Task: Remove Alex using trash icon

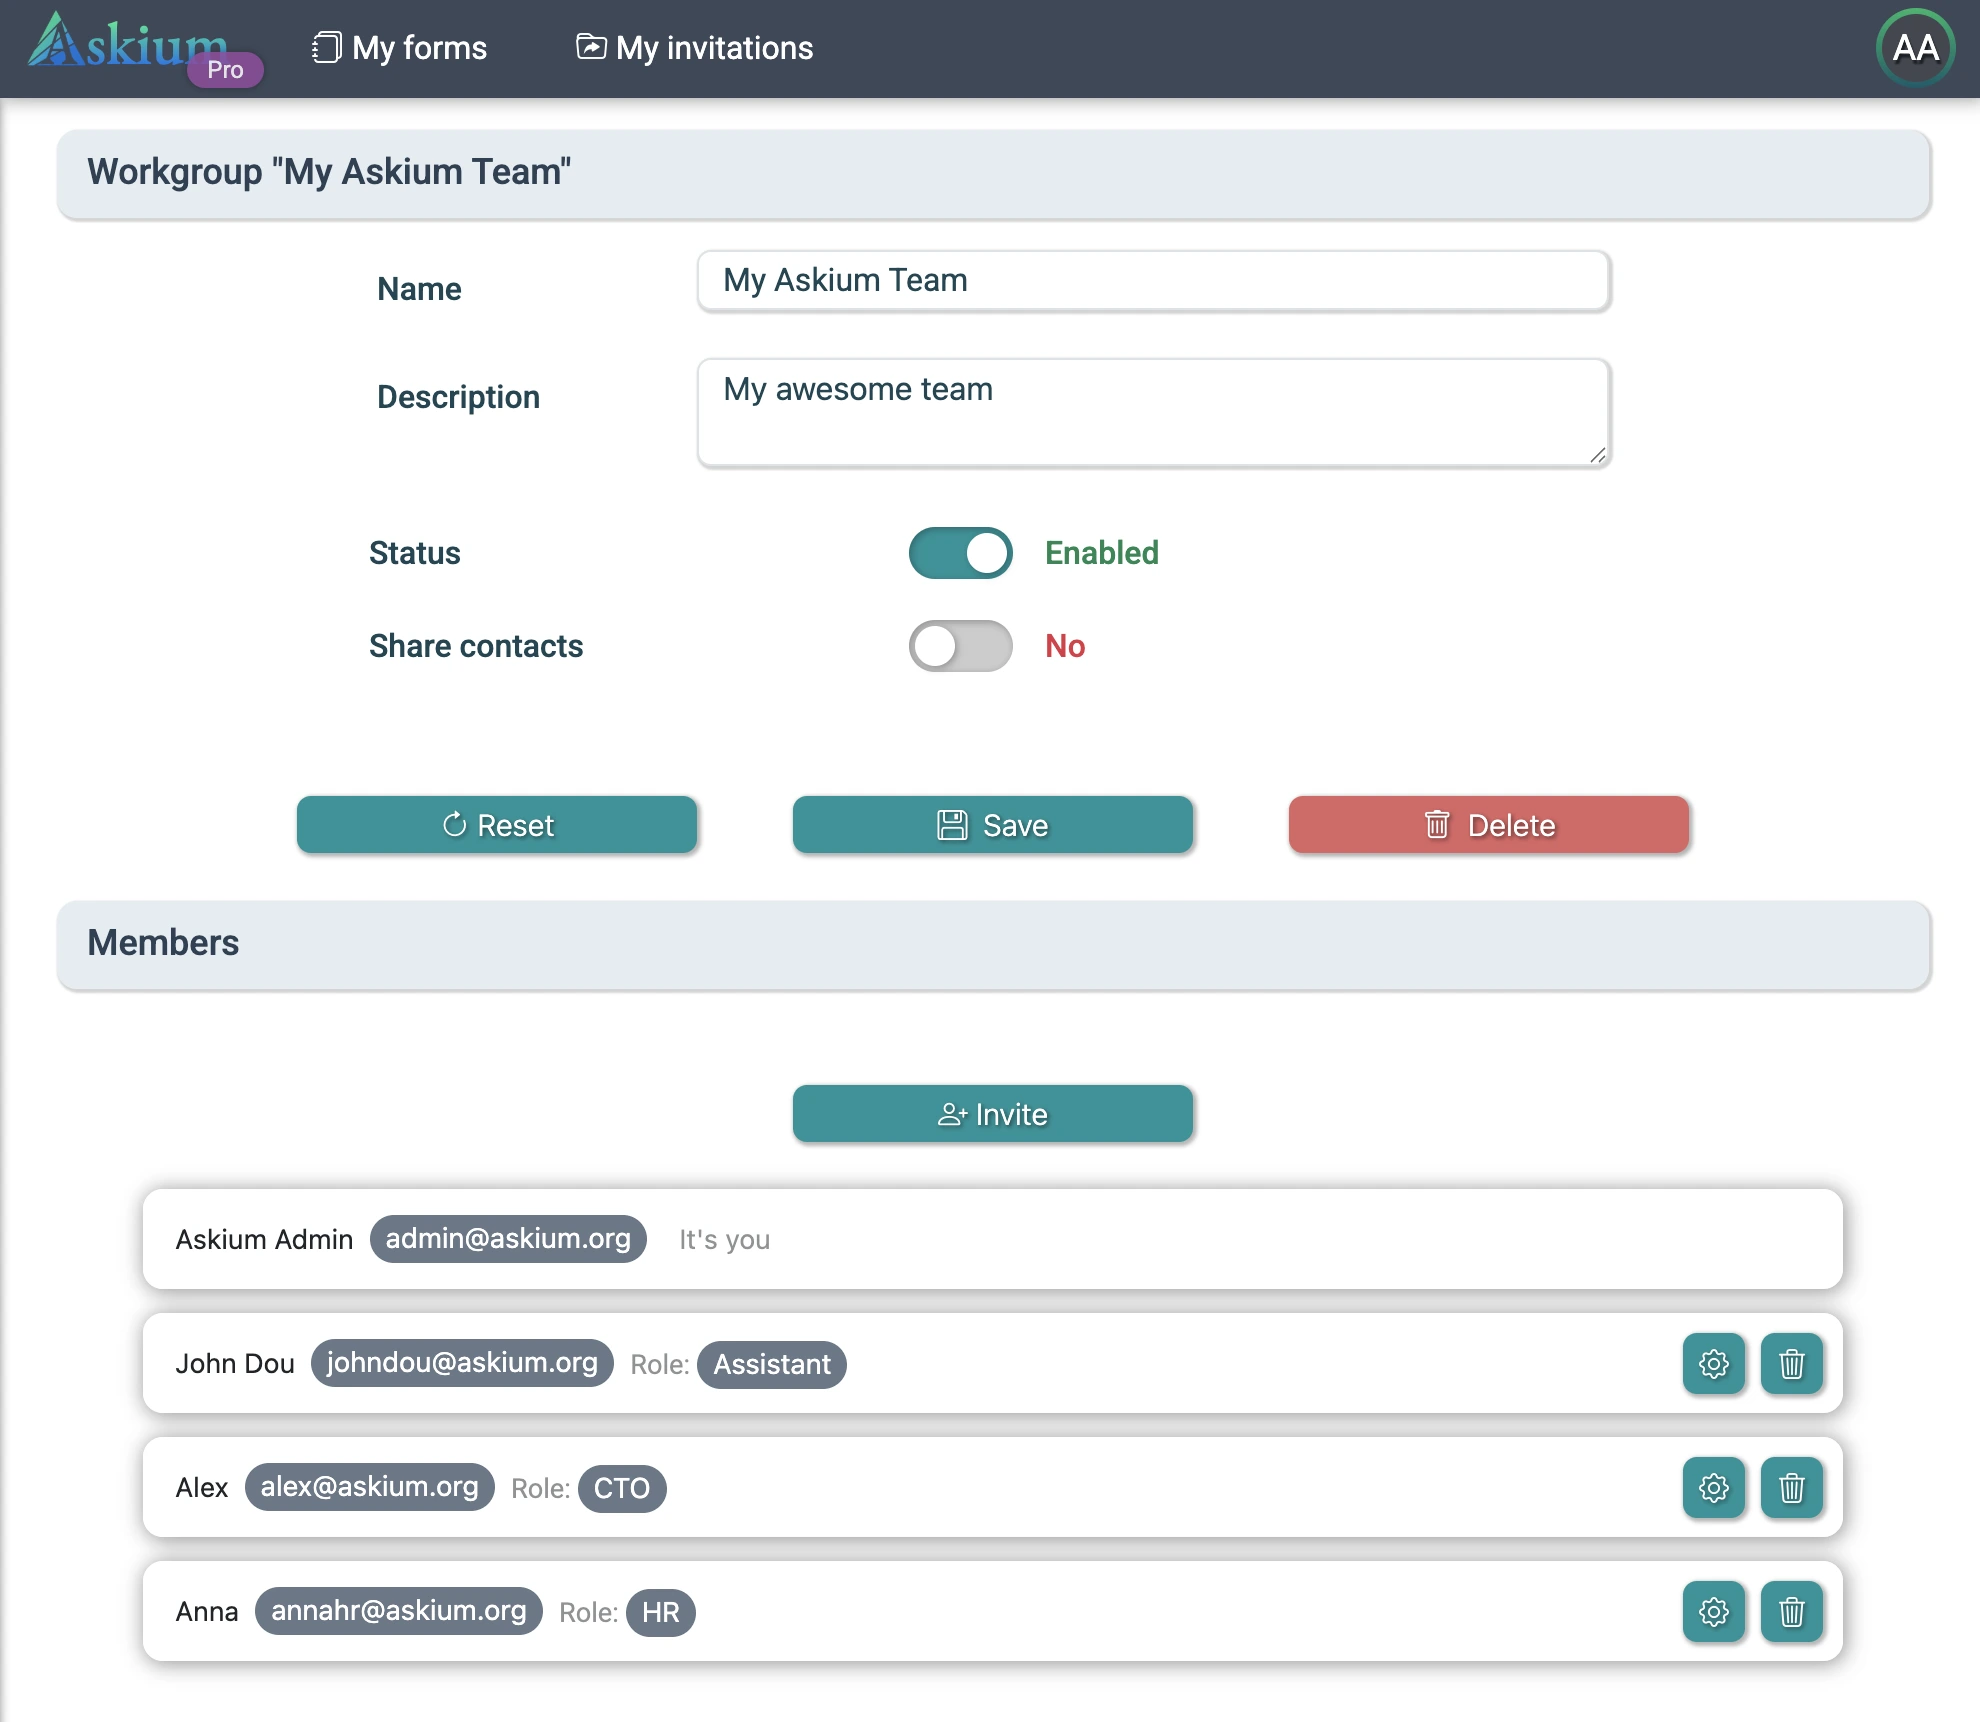Action: 1791,1488
